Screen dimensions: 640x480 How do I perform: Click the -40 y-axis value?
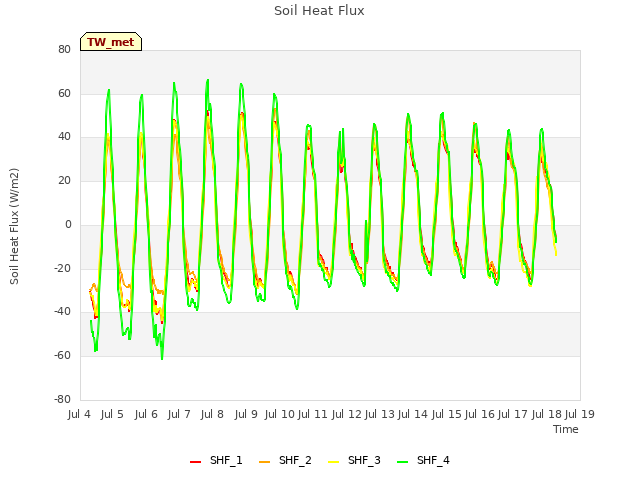pos(63,312)
